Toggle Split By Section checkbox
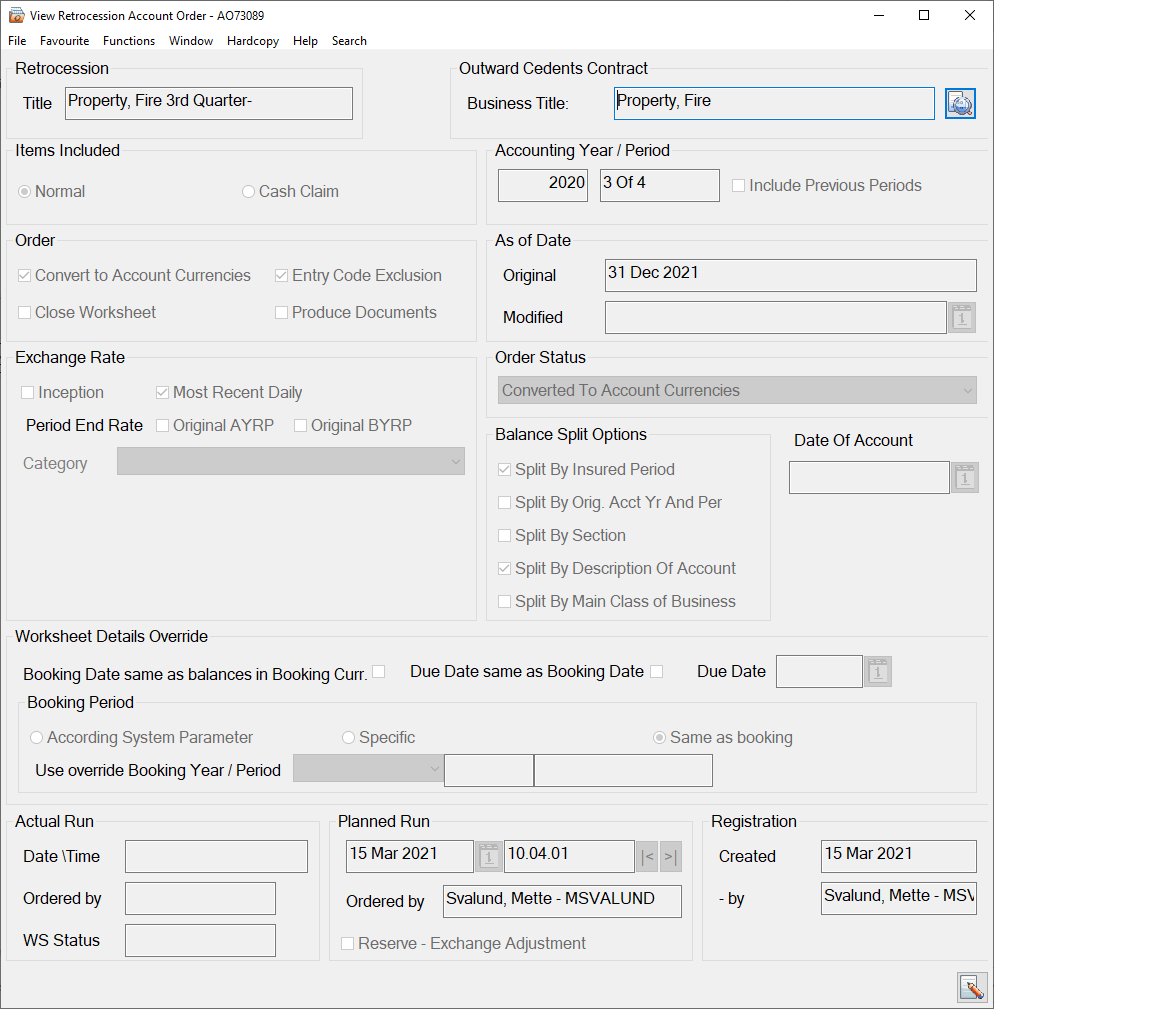The image size is (1152, 1009). pyautogui.click(x=505, y=536)
